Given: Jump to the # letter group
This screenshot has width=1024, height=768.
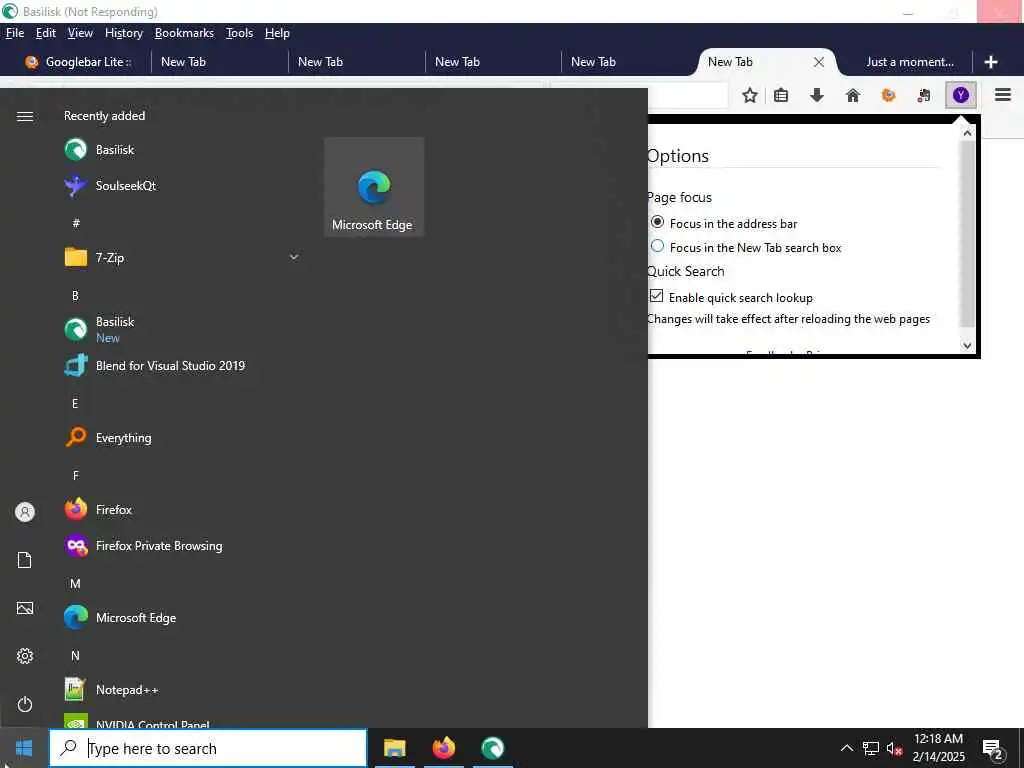Looking at the screenshot, I should tap(76, 223).
